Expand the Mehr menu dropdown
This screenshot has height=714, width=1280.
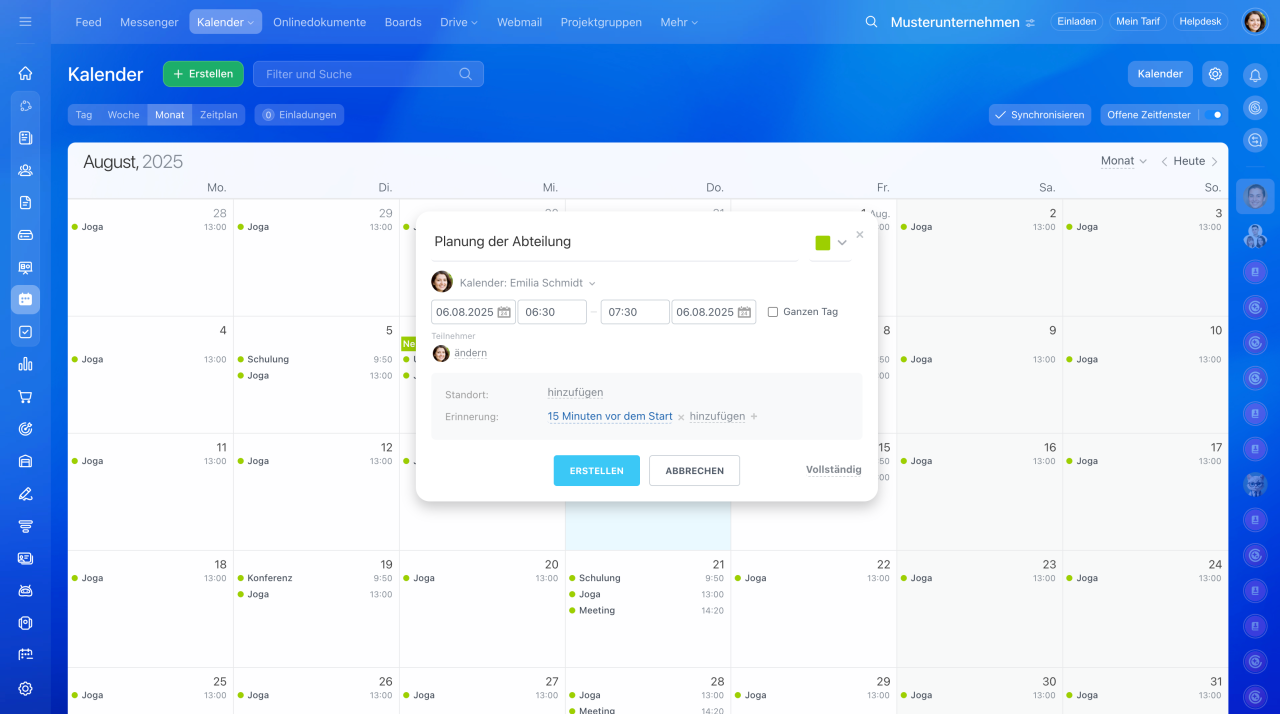coord(679,22)
